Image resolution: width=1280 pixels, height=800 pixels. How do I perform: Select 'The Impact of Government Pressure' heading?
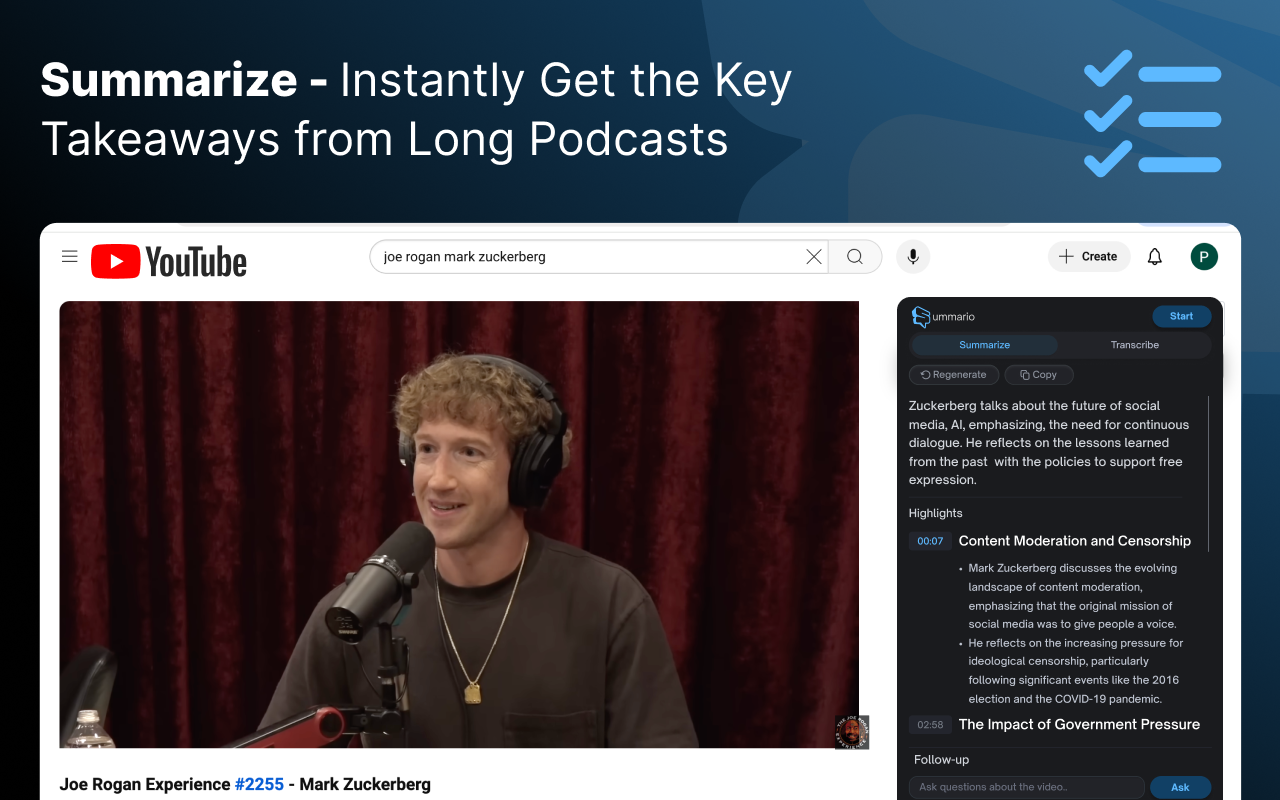click(1079, 725)
